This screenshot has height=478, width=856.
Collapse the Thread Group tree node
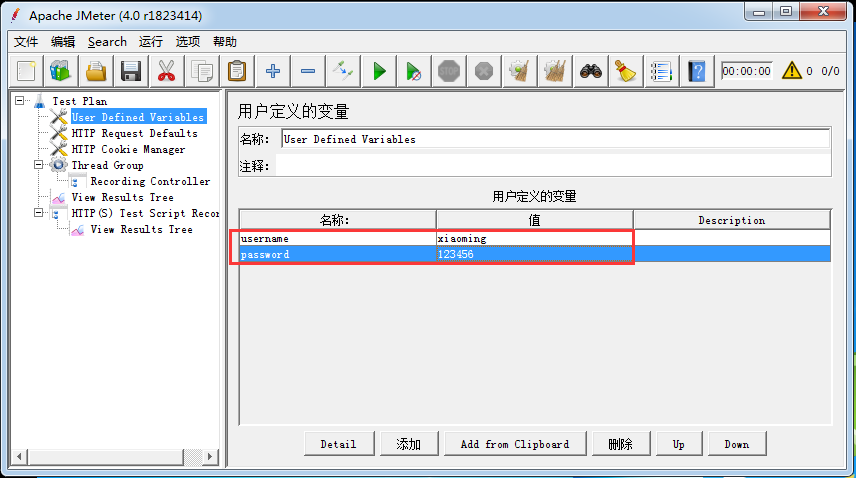[x=39, y=165]
